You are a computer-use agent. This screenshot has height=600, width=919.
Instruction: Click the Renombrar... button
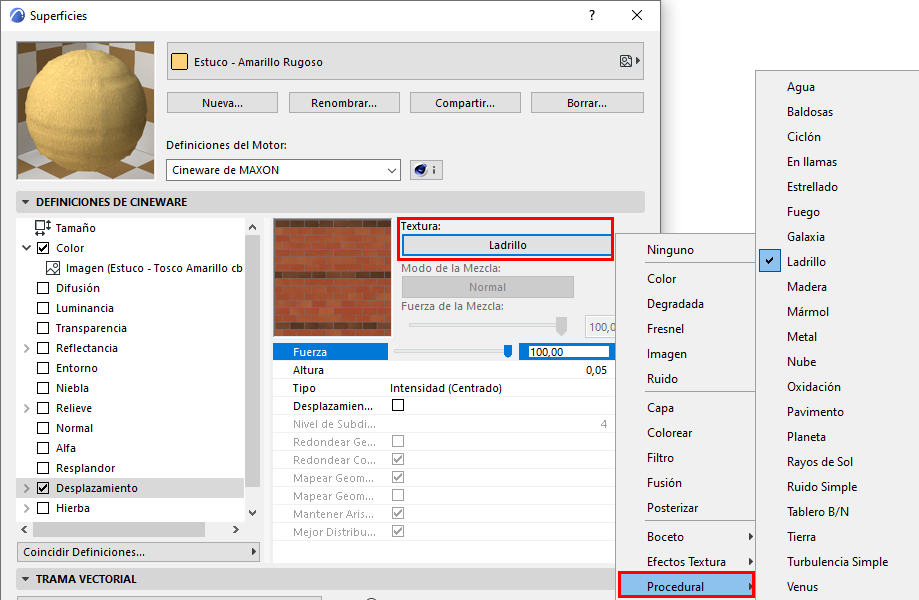[344, 103]
